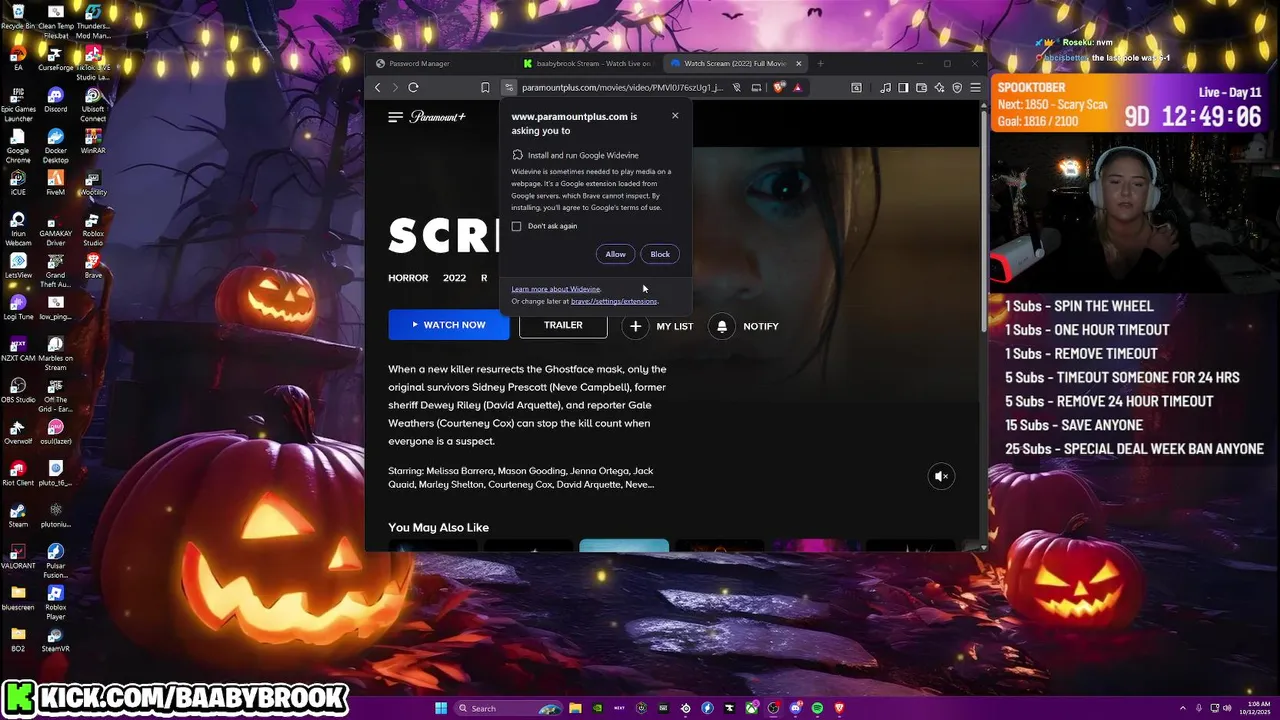Open the media casting icon in address bar
This screenshot has width=1280, height=720.
(x=756, y=88)
